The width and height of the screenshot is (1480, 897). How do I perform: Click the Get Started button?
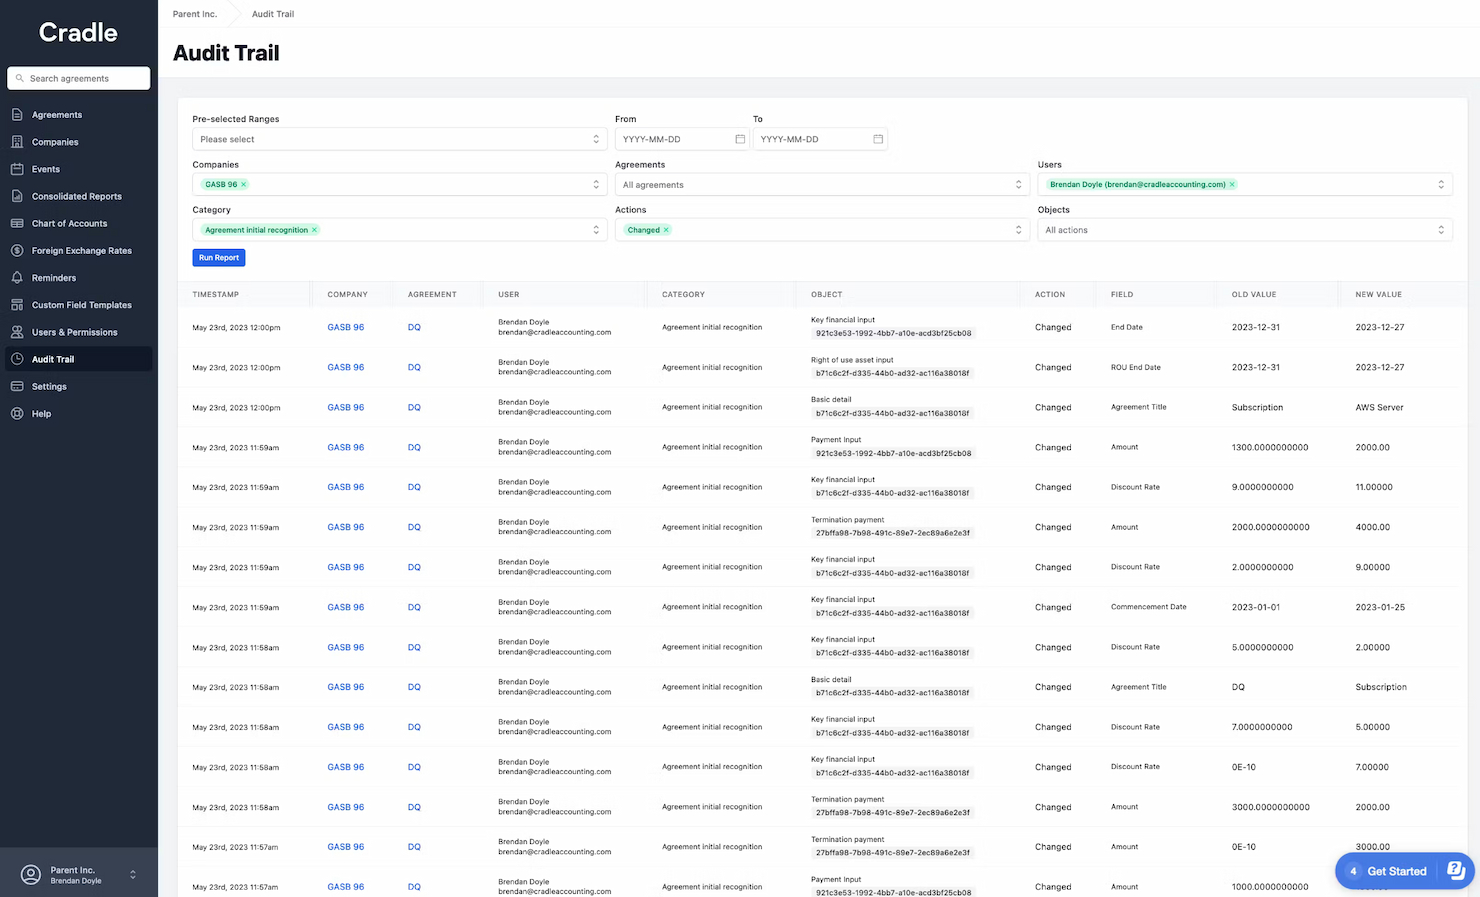click(x=1395, y=870)
